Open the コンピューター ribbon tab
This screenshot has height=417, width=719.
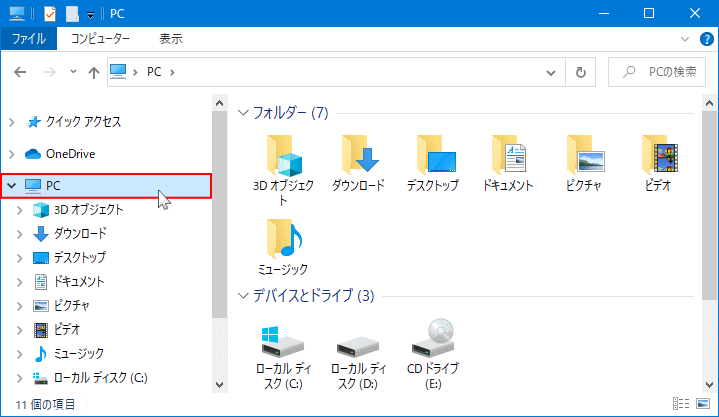[x=100, y=39]
